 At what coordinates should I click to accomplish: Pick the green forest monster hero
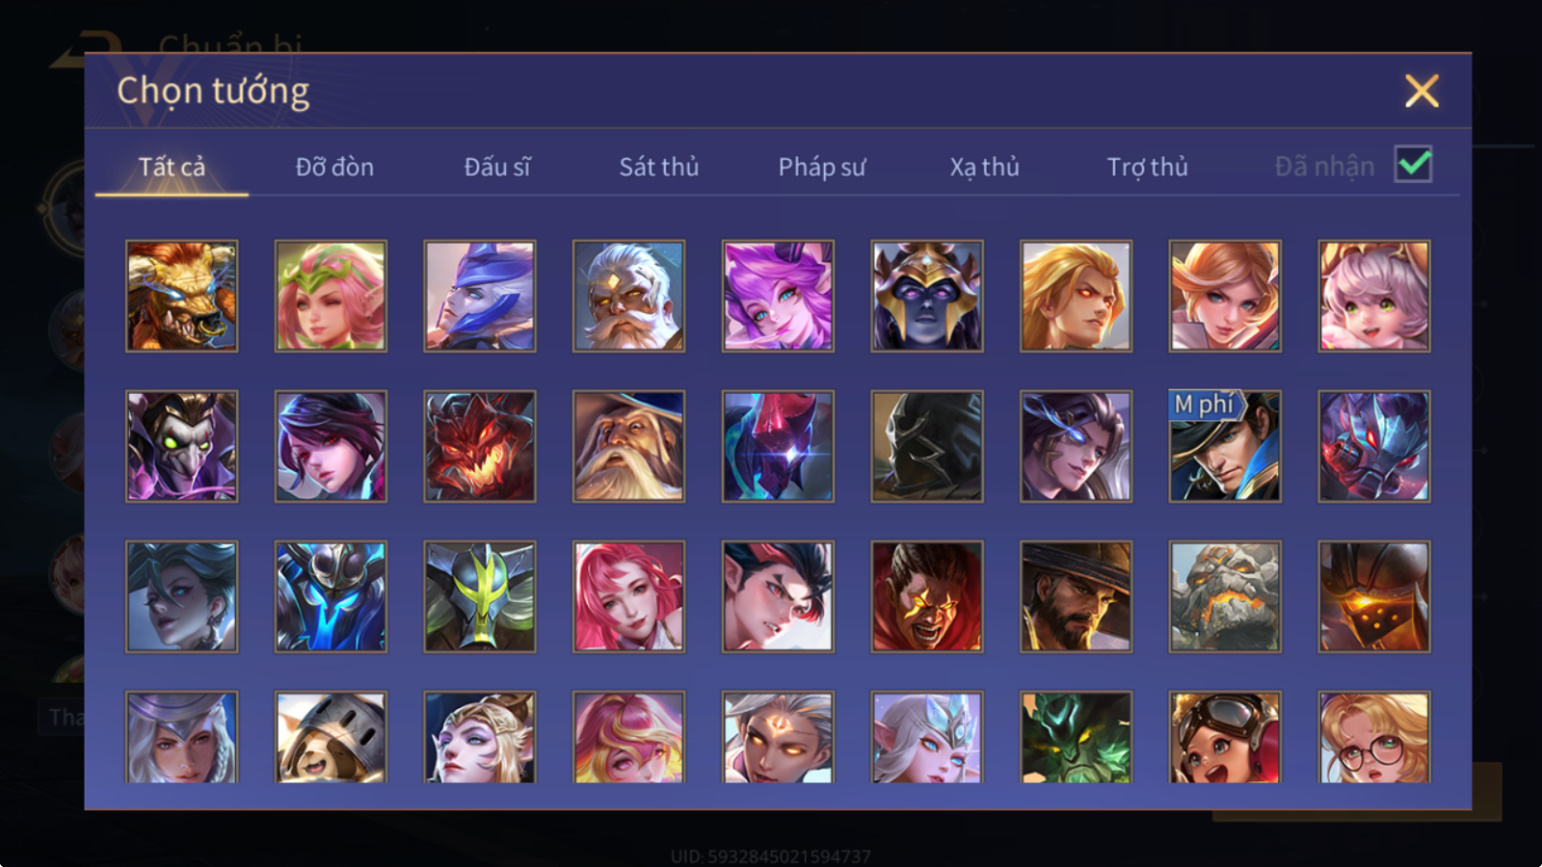point(1076,737)
